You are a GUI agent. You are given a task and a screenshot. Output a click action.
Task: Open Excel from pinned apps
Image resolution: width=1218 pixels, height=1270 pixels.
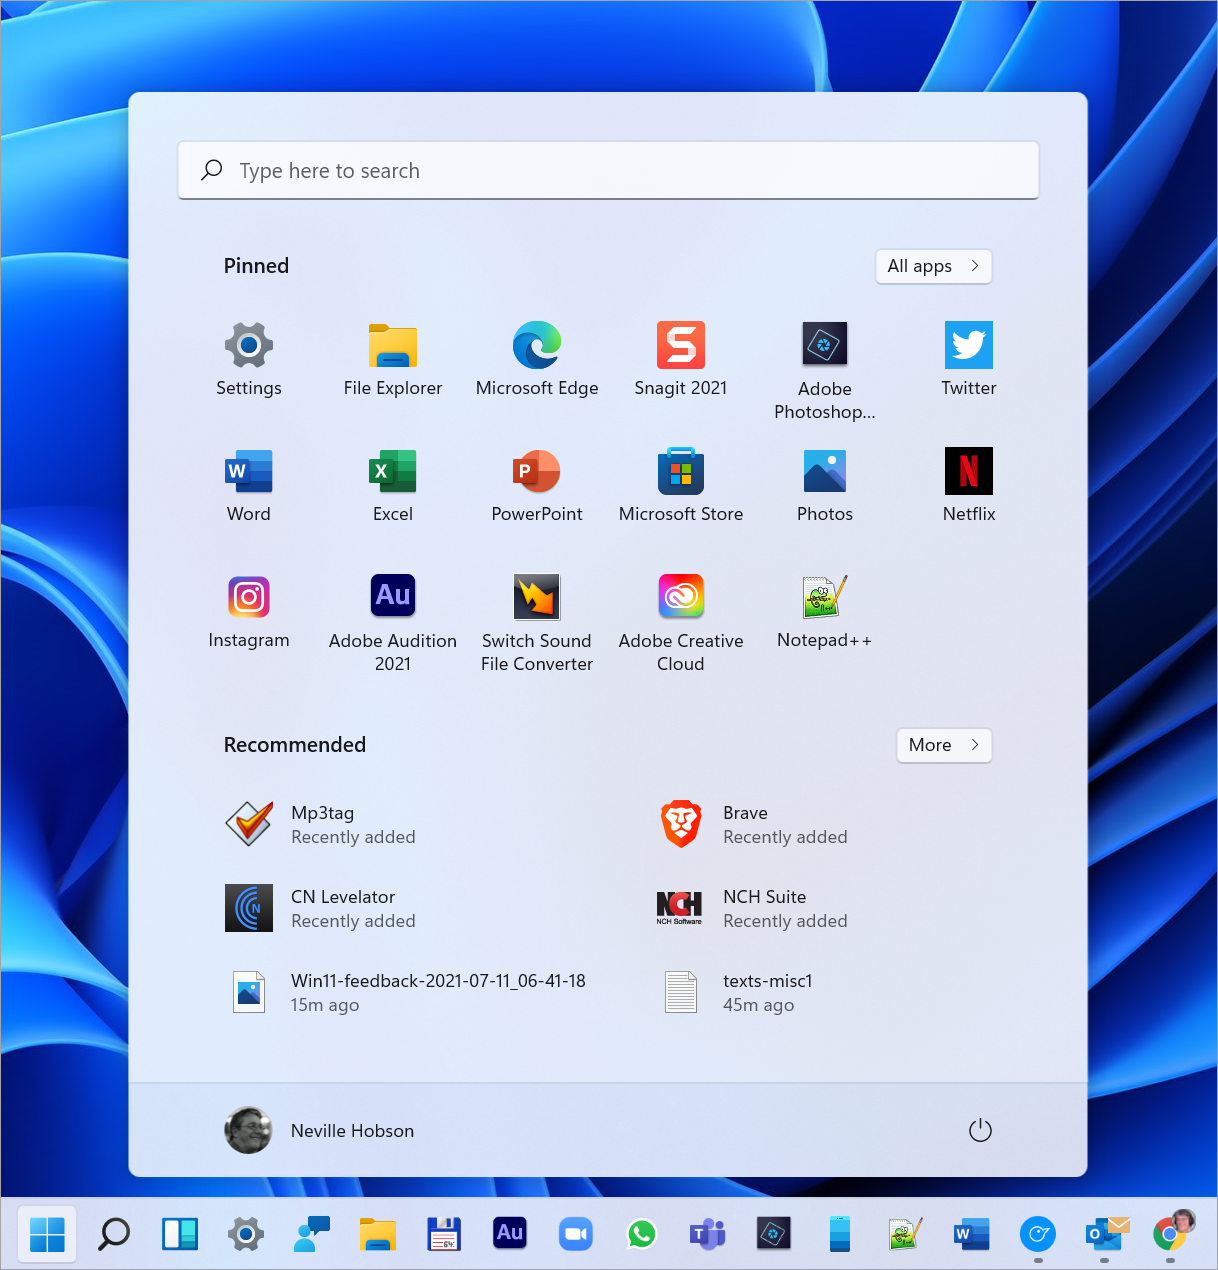click(x=393, y=486)
